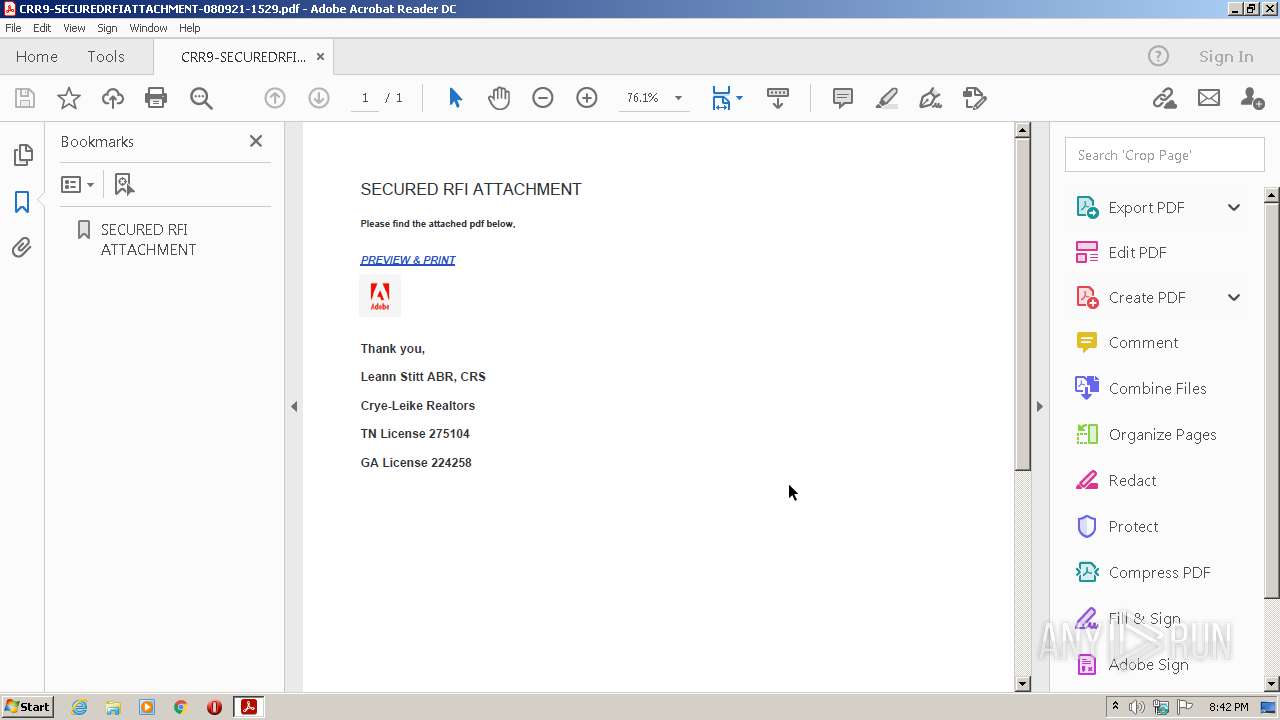Switch to the Tools tab
Image resolution: width=1280 pixels, height=720 pixels.
point(106,57)
